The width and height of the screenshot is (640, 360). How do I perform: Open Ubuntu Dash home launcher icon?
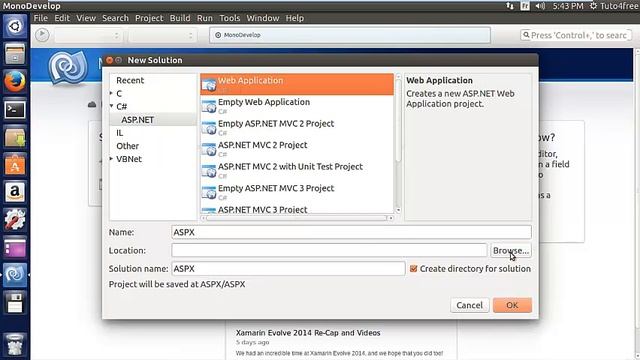coord(15,26)
